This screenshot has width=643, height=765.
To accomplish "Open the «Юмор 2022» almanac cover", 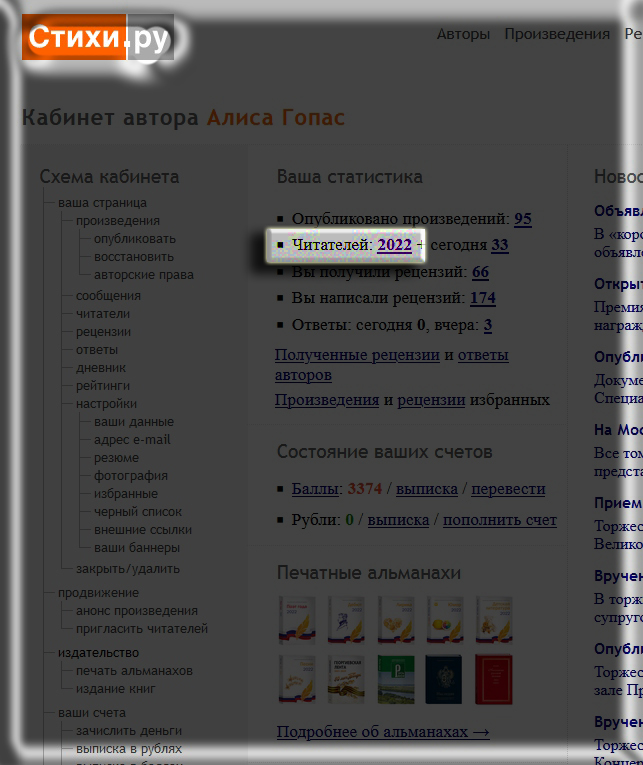I will tap(445, 620).
